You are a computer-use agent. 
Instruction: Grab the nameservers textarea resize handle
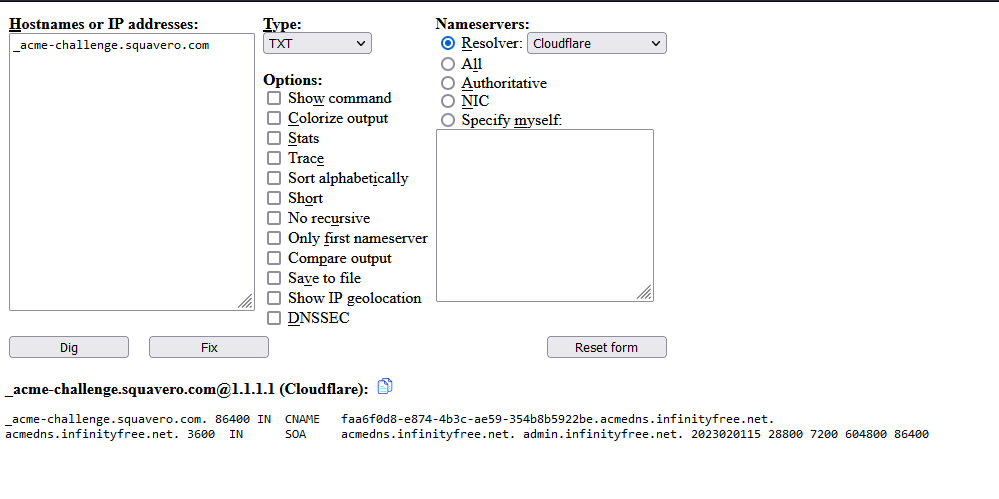644,293
